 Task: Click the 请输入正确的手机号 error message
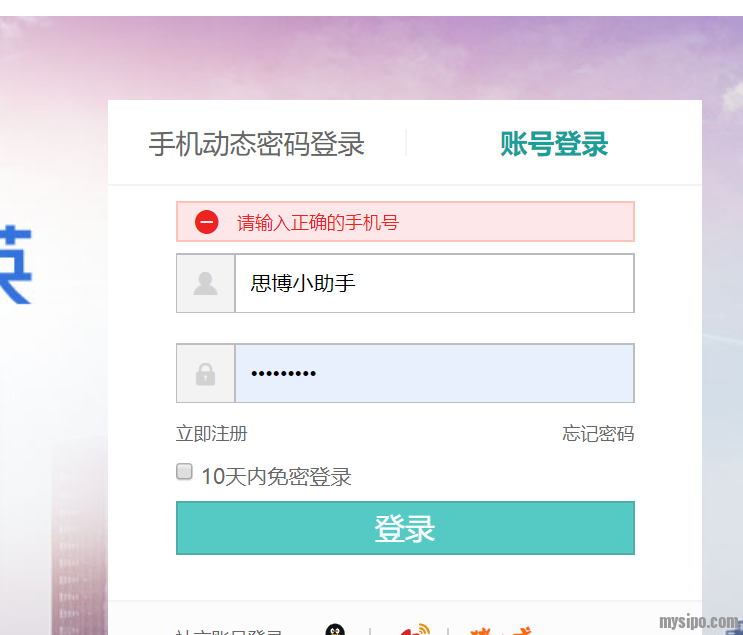(318, 223)
